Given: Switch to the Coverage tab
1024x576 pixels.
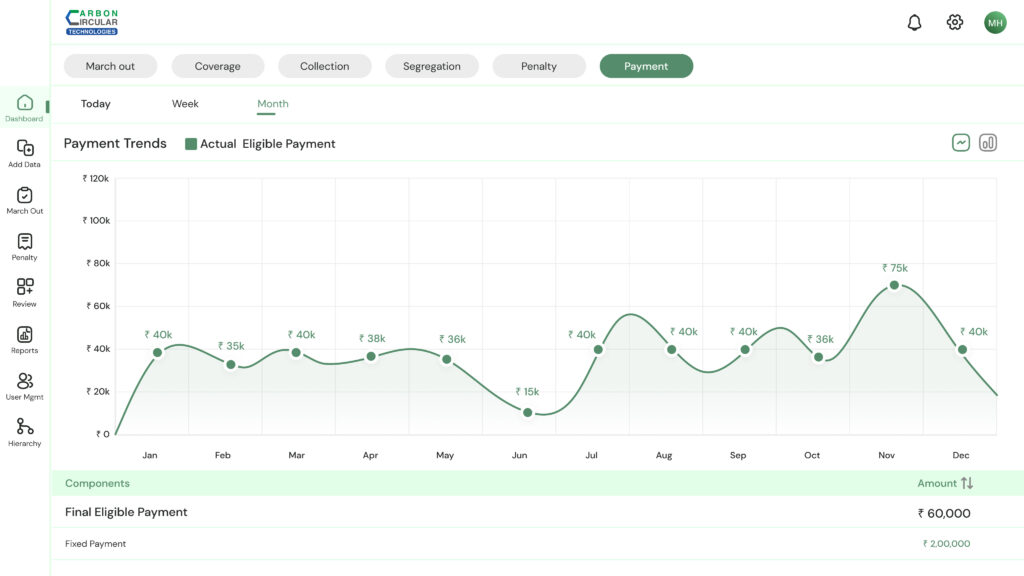Looking at the screenshot, I should coord(217,65).
